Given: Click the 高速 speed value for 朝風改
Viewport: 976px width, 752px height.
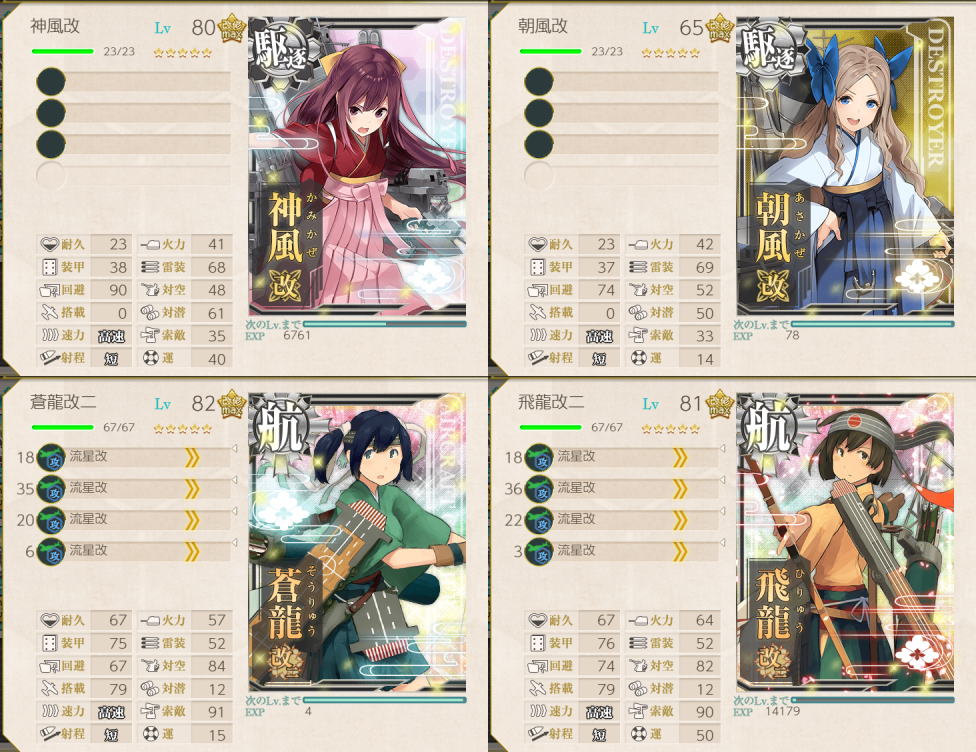Looking at the screenshot, I should point(599,336).
